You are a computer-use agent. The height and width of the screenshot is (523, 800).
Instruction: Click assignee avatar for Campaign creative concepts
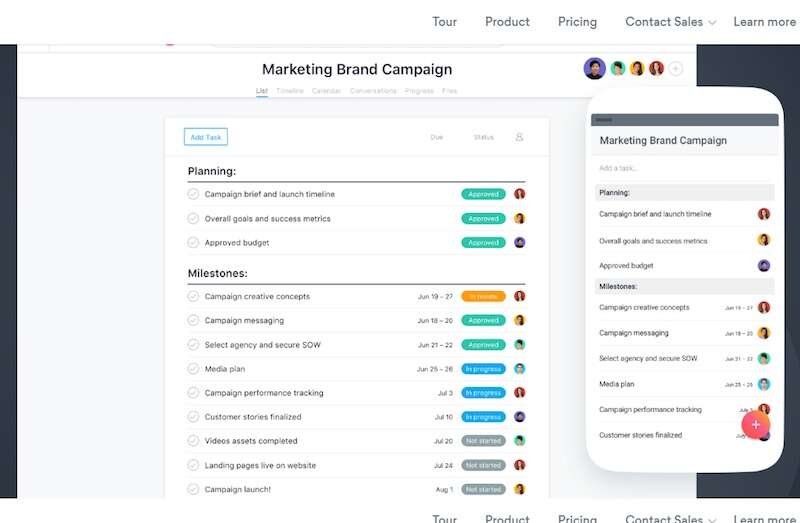(x=520, y=296)
